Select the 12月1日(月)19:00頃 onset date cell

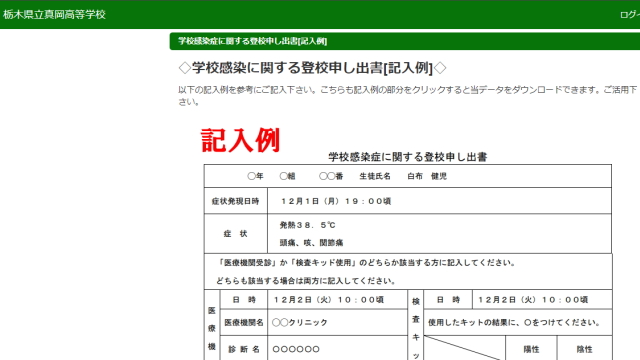439,201
